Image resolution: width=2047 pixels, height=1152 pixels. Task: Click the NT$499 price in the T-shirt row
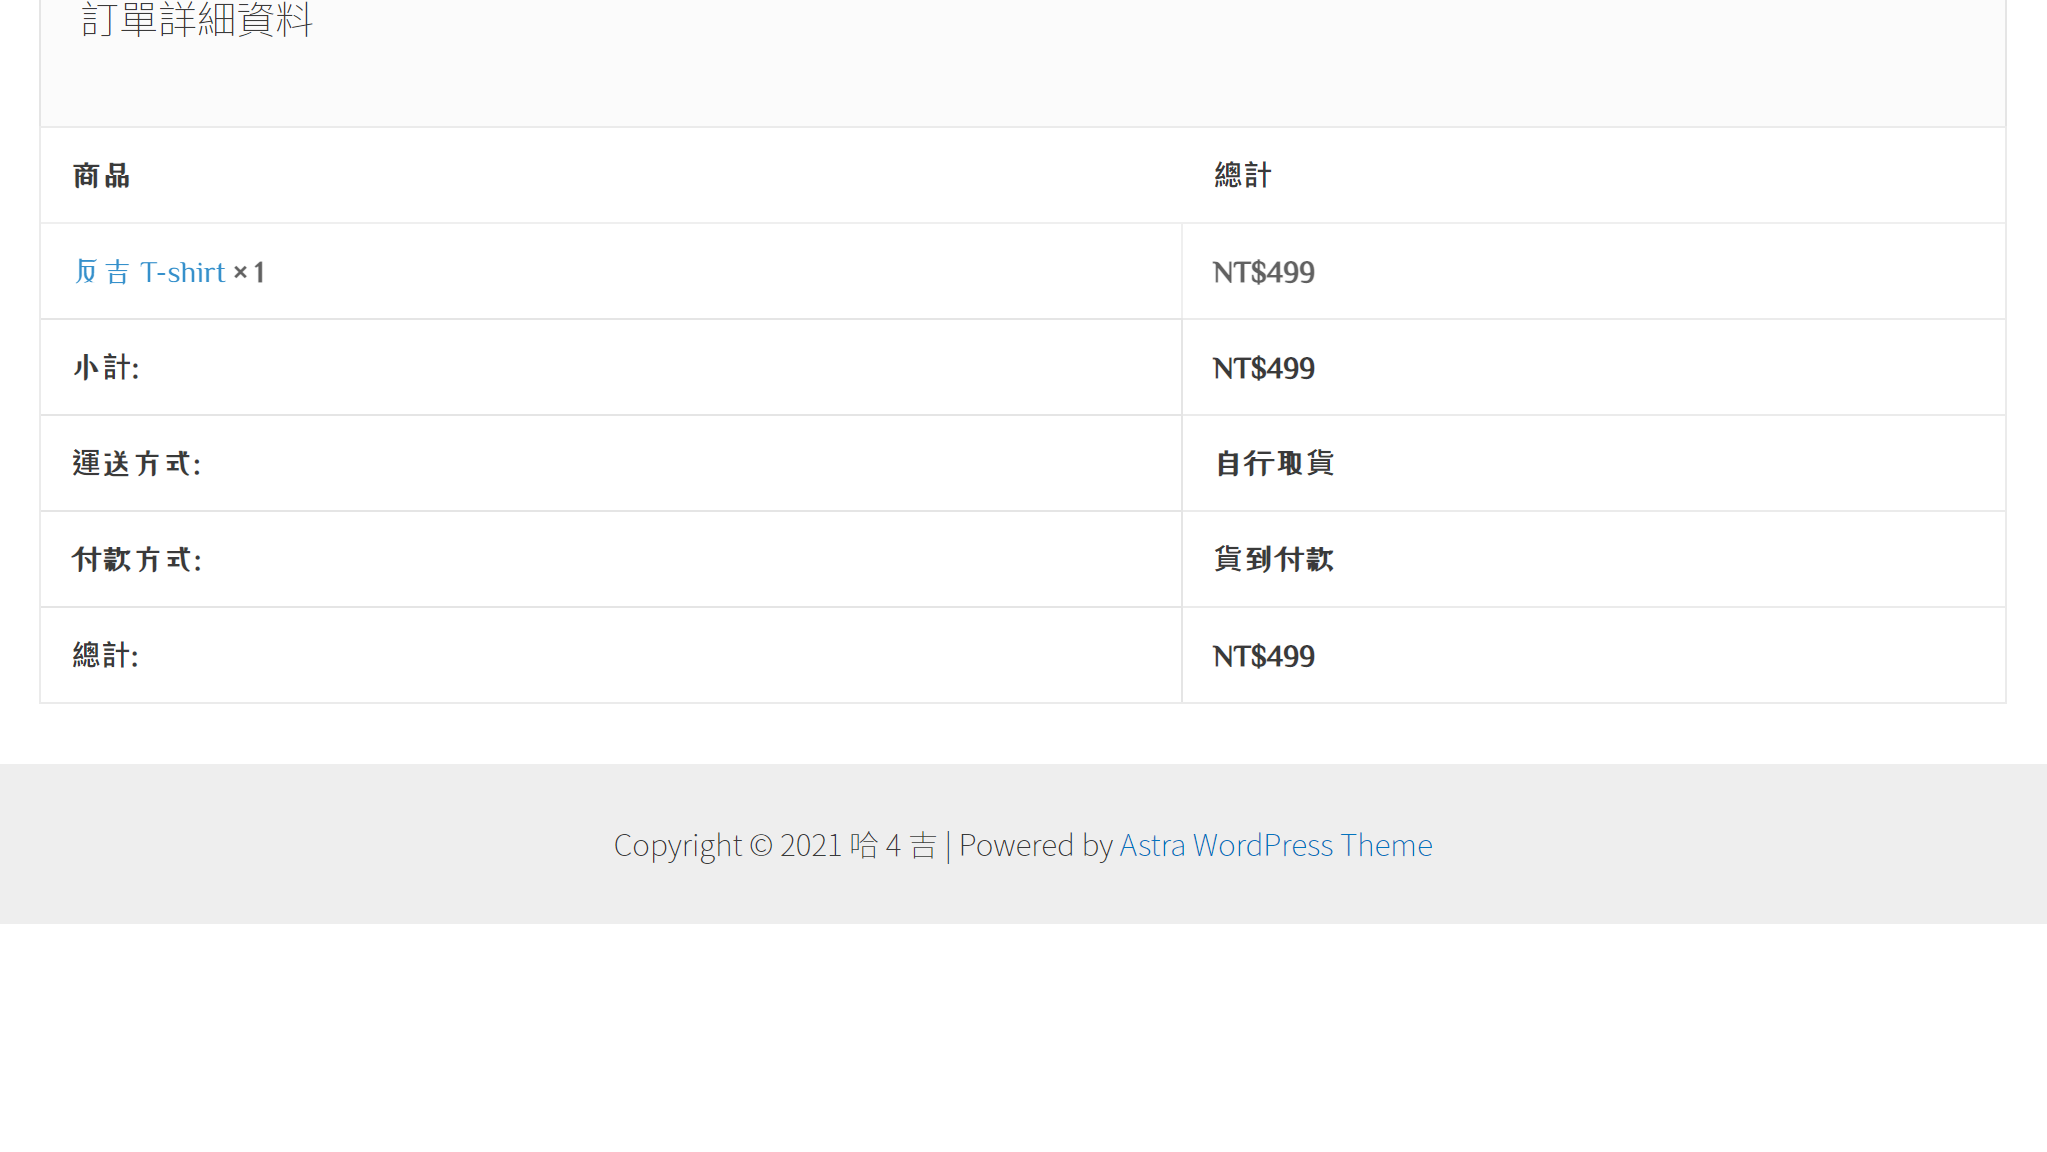(1263, 272)
